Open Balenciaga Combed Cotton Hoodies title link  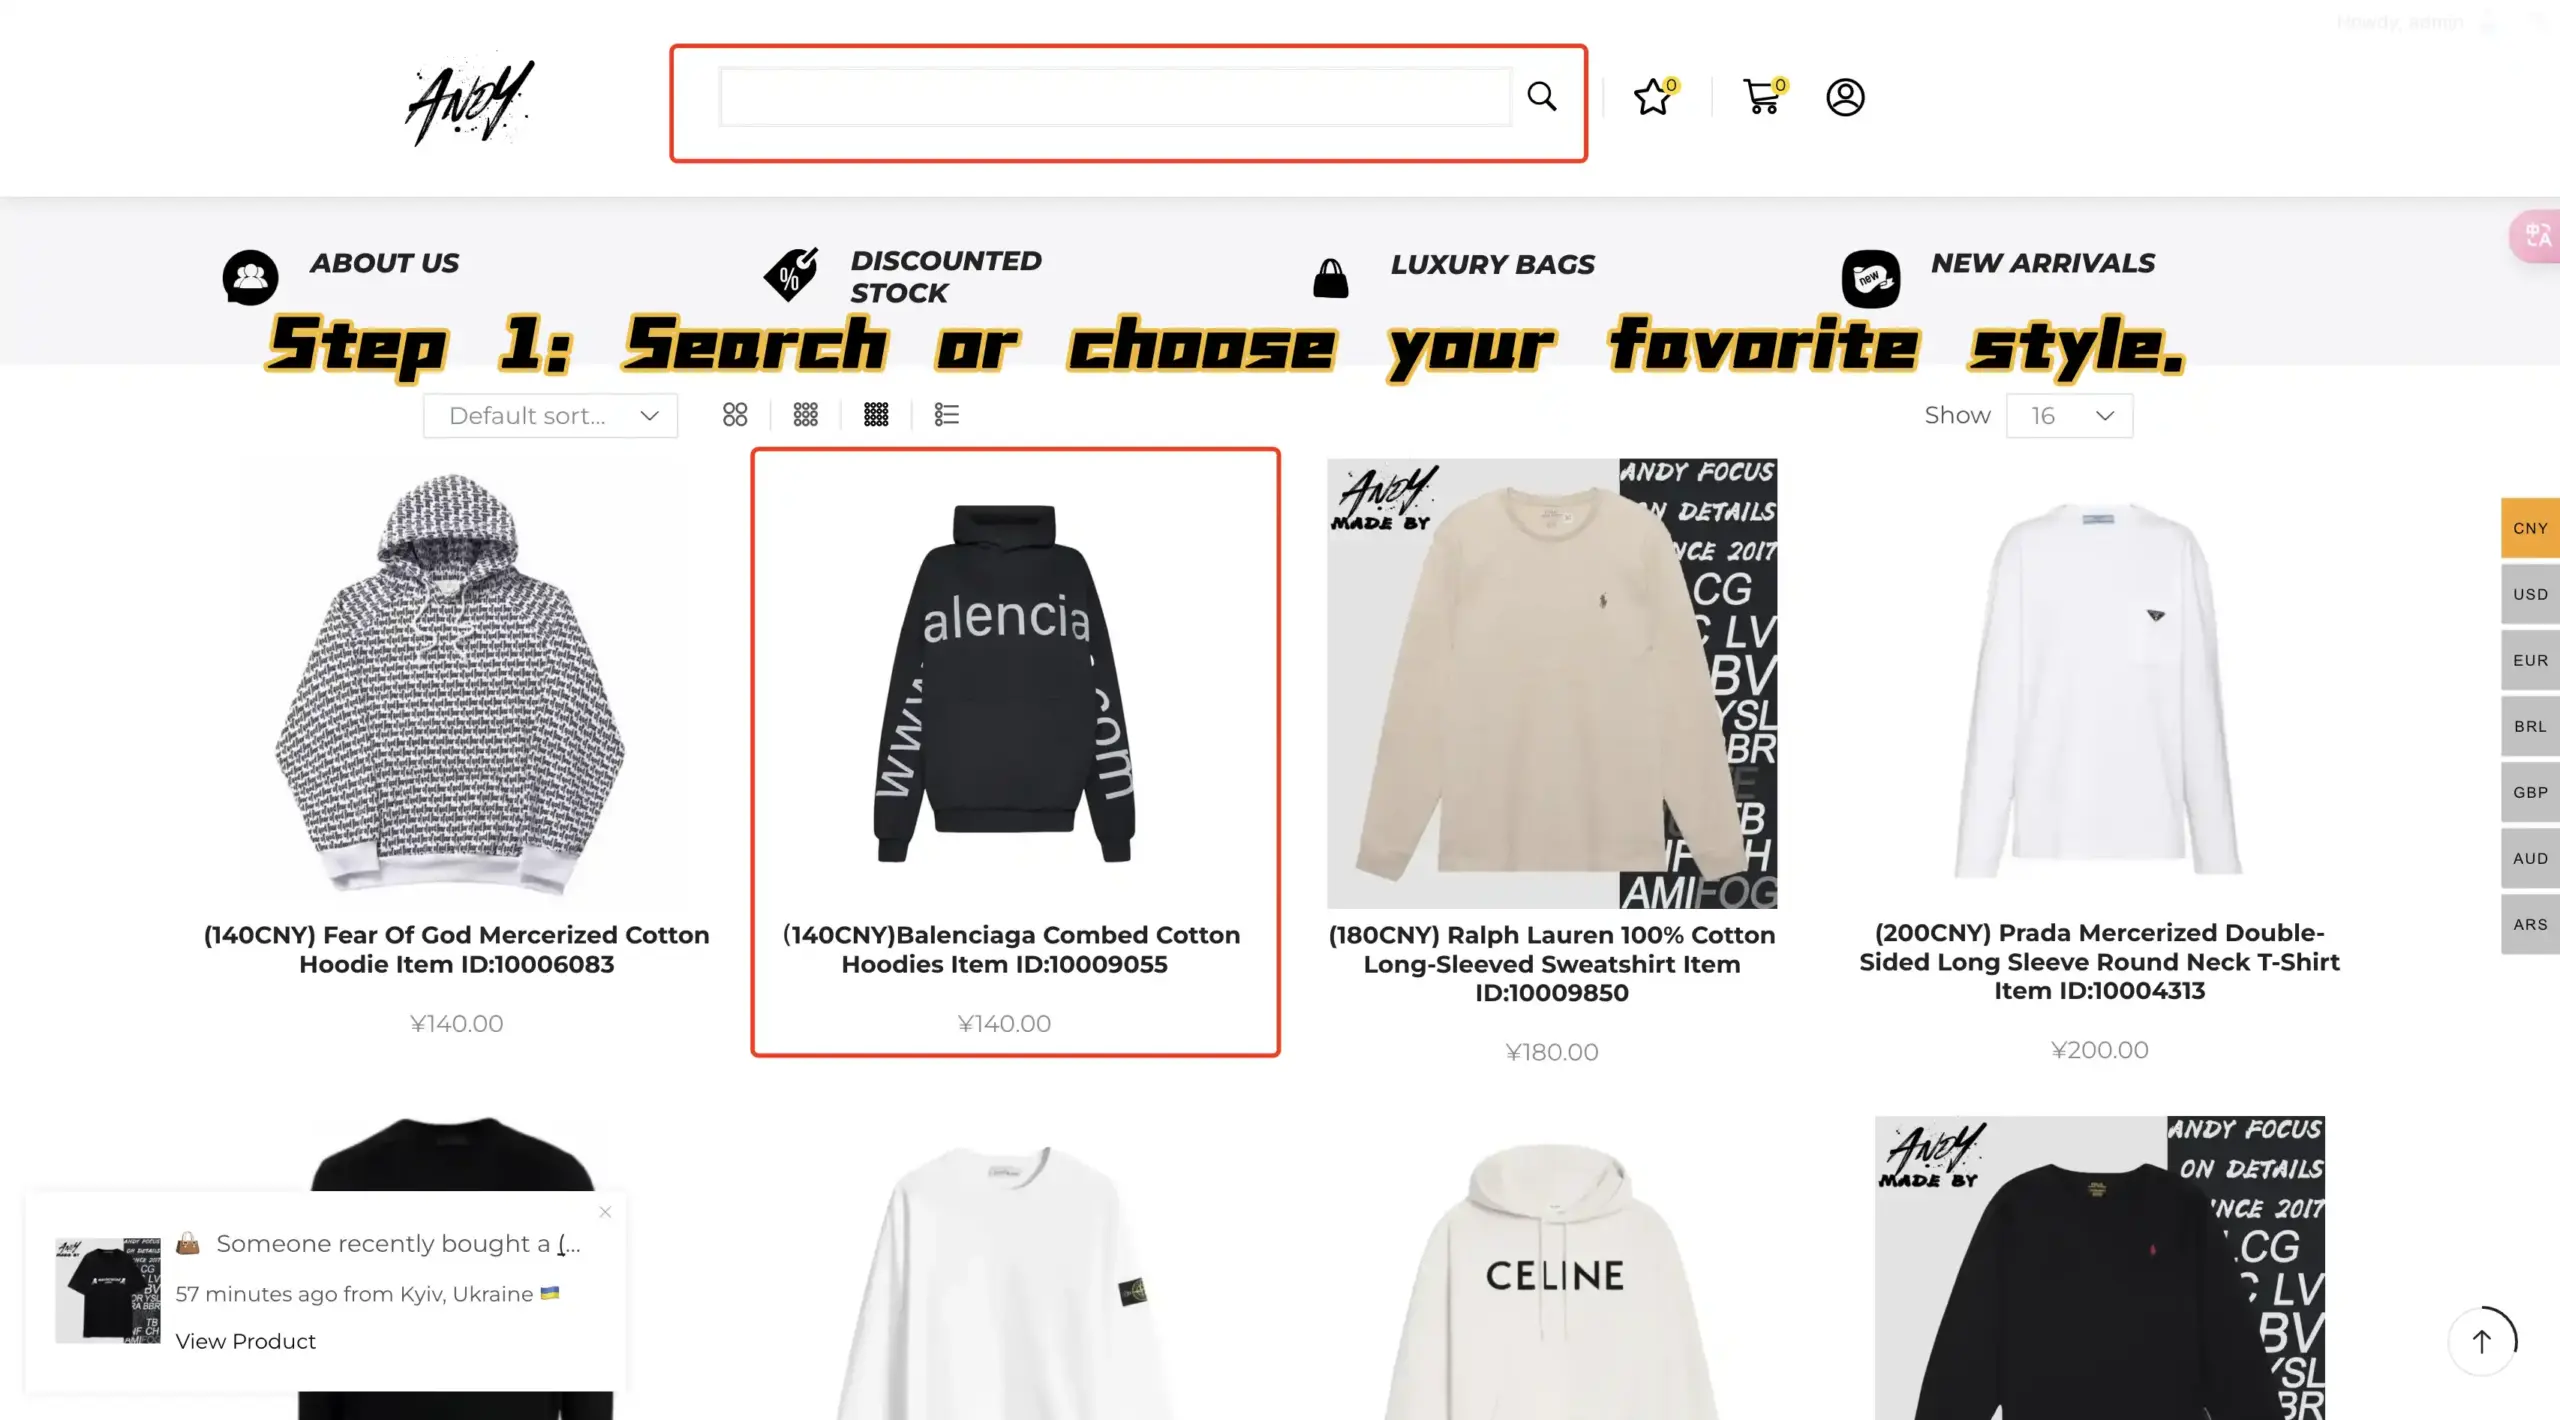point(1011,949)
